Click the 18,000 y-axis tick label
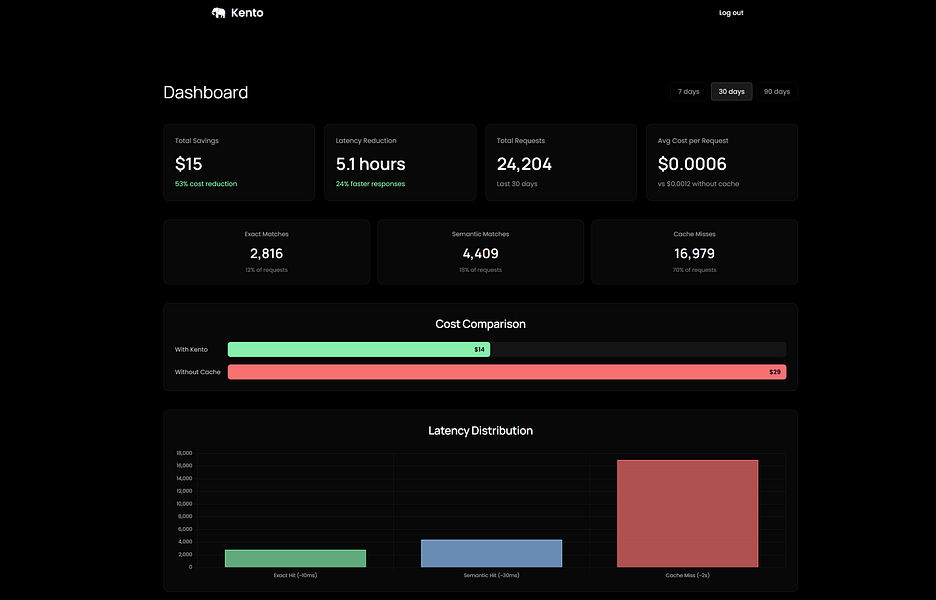Screen dimensions: 936x600 [x=184, y=453]
